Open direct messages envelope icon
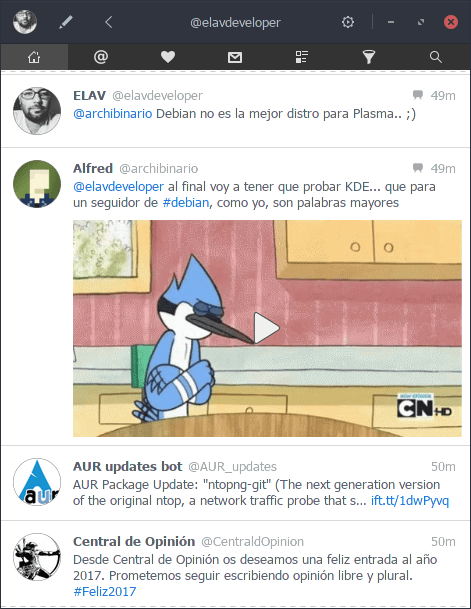 click(235, 57)
